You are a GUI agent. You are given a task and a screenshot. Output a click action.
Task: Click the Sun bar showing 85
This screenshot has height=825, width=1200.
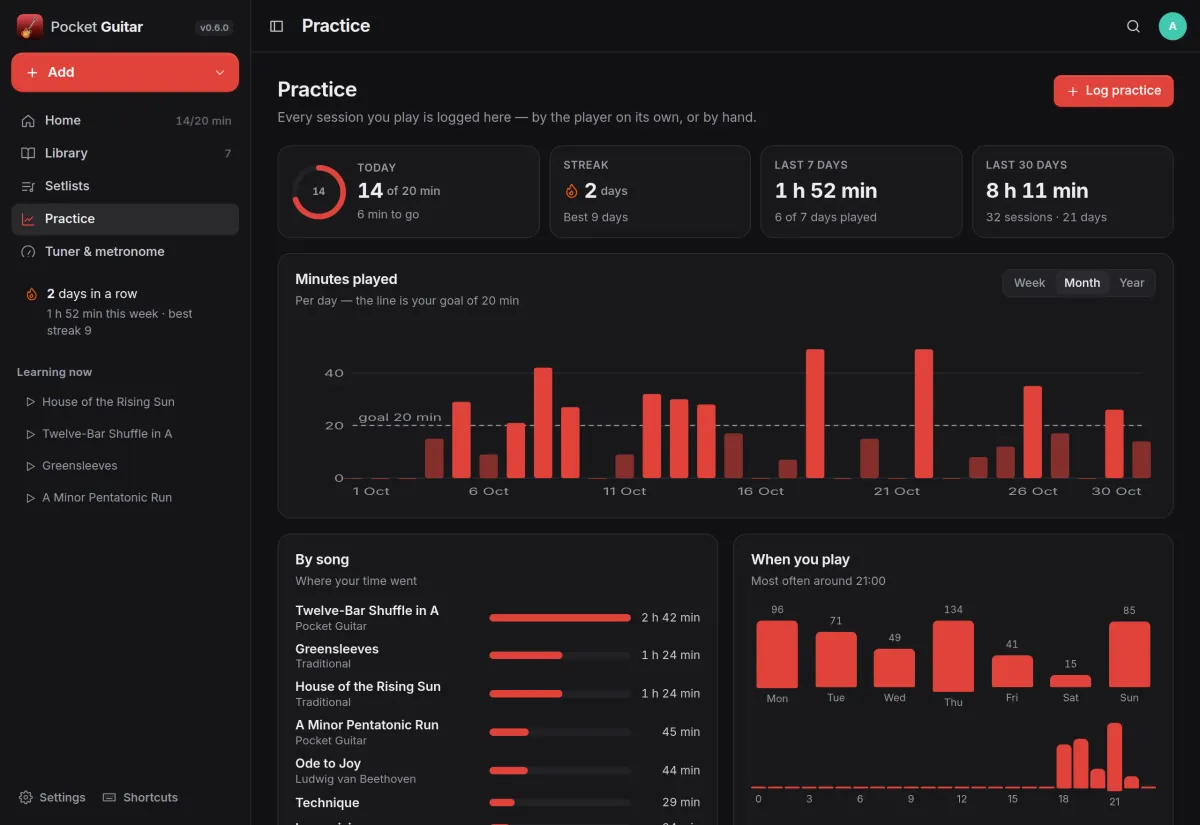pyautogui.click(x=1129, y=654)
